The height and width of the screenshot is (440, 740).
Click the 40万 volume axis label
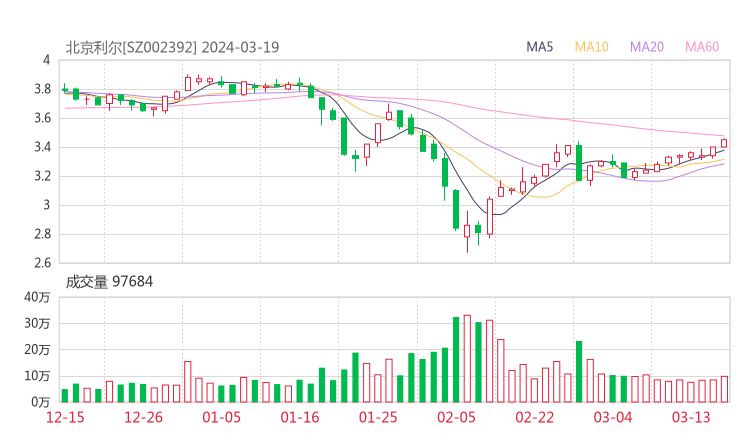(x=37, y=297)
